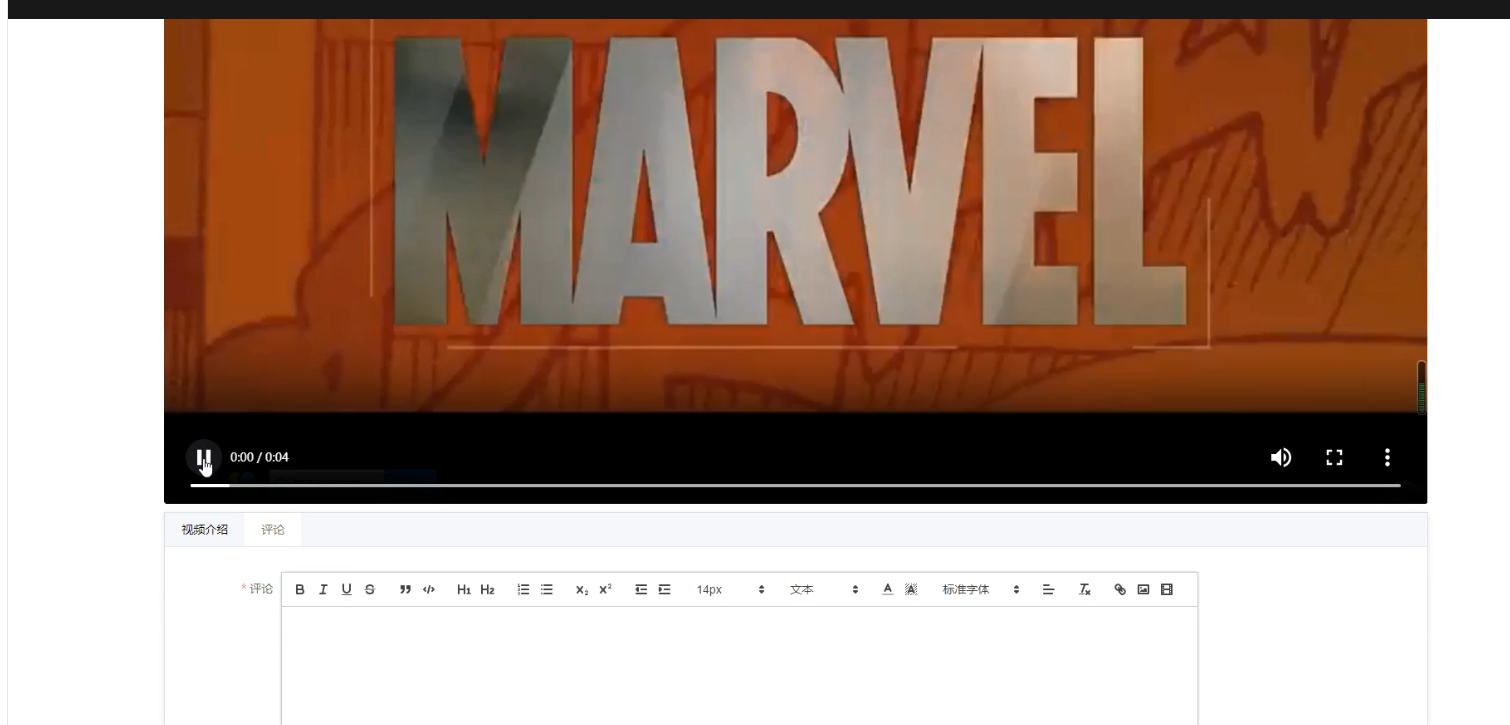
Task: Seek along the video progress bar
Action: [x=796, y=485]
